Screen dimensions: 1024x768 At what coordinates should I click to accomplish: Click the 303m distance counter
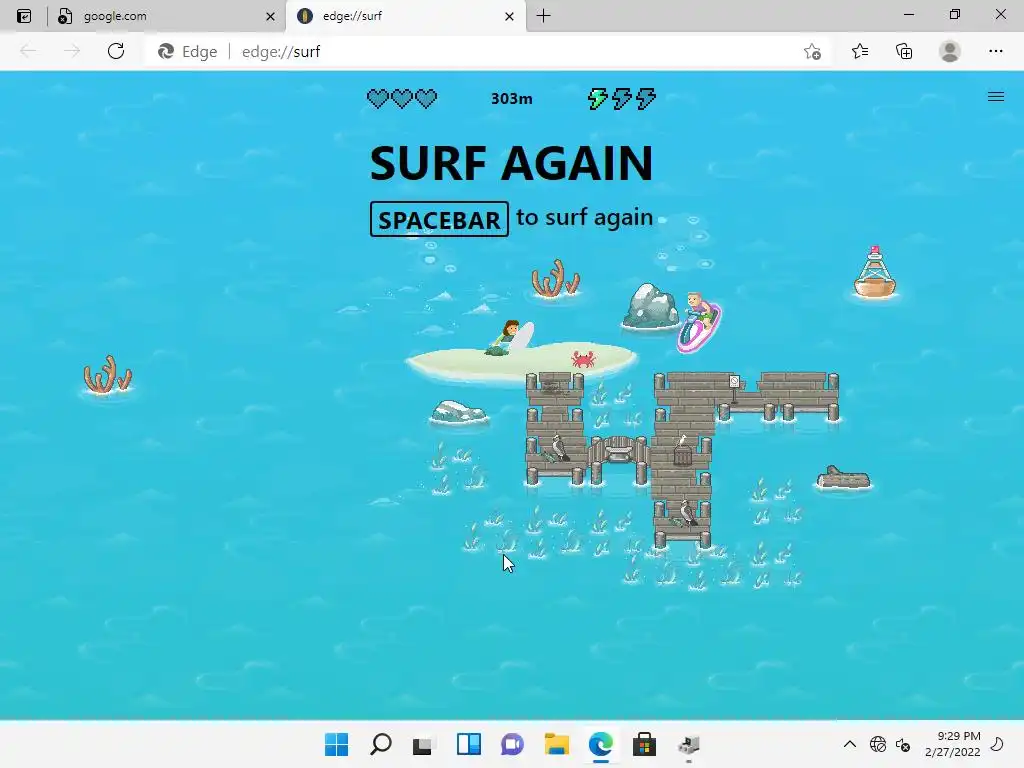(x=511, y=99)
